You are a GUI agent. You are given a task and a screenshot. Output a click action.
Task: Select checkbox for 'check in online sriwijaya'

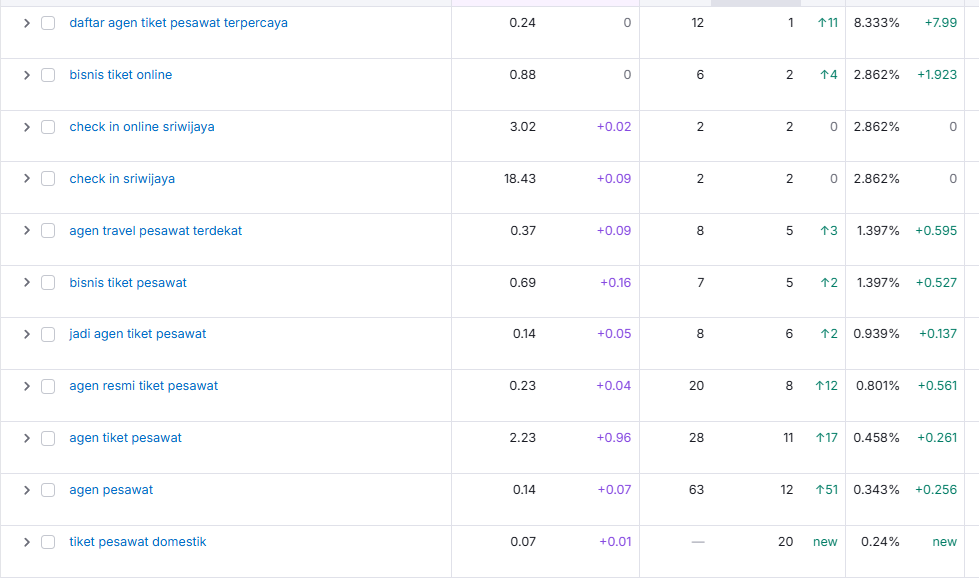[x=48, y=127]
